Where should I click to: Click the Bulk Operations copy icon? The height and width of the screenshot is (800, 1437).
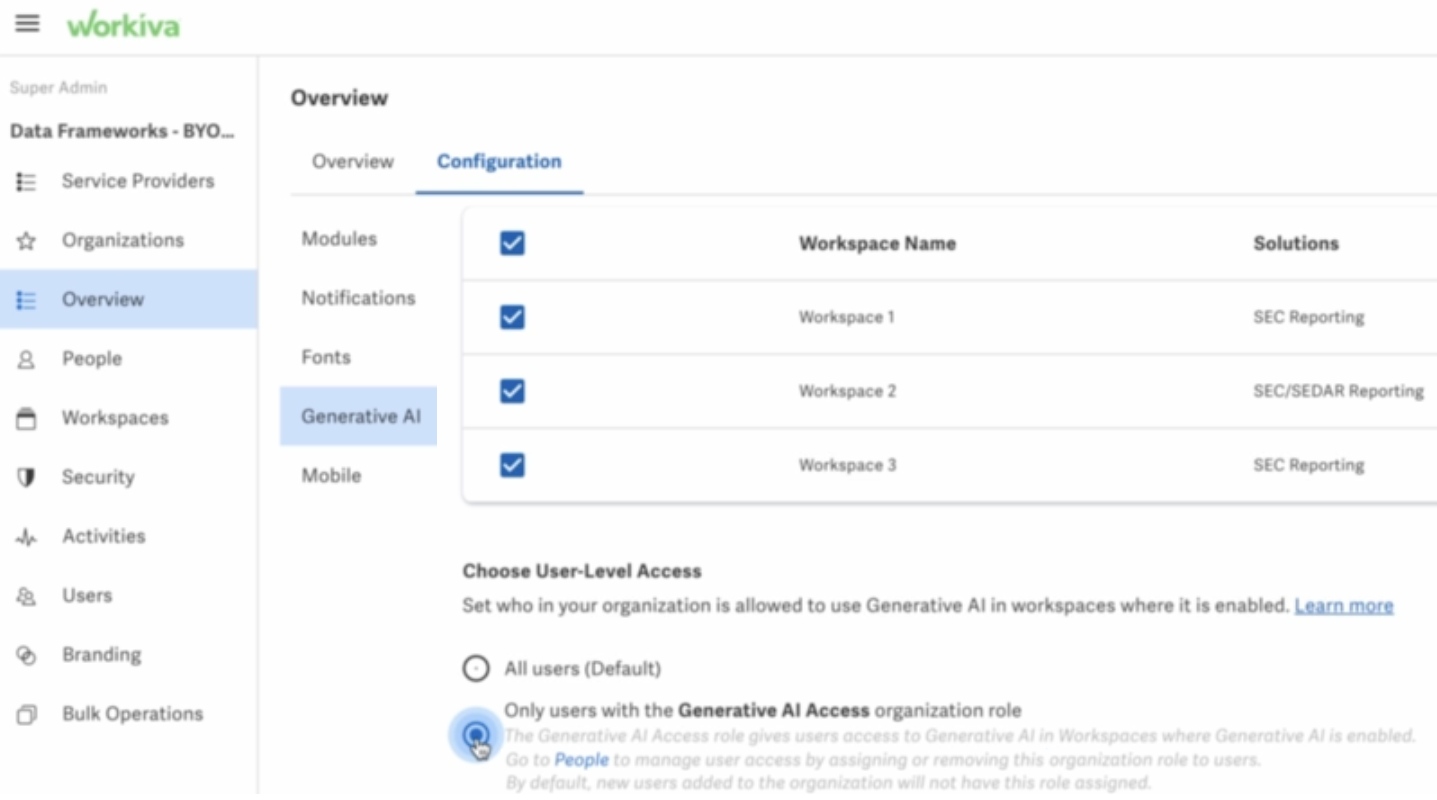tap(27, 715)
